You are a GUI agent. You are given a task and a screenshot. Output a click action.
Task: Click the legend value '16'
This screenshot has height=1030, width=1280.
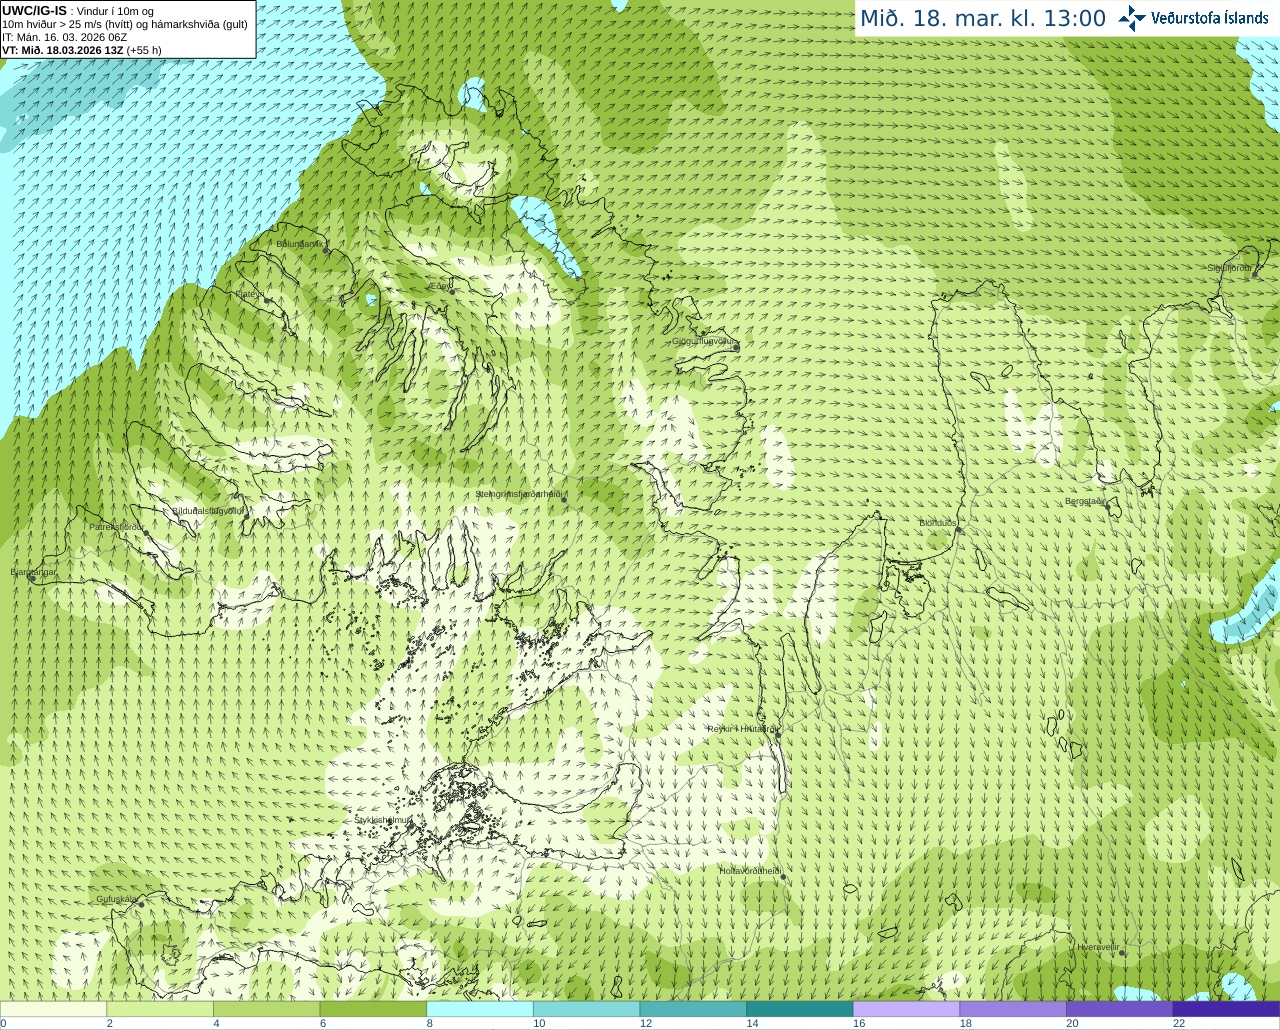point(858,1023)
